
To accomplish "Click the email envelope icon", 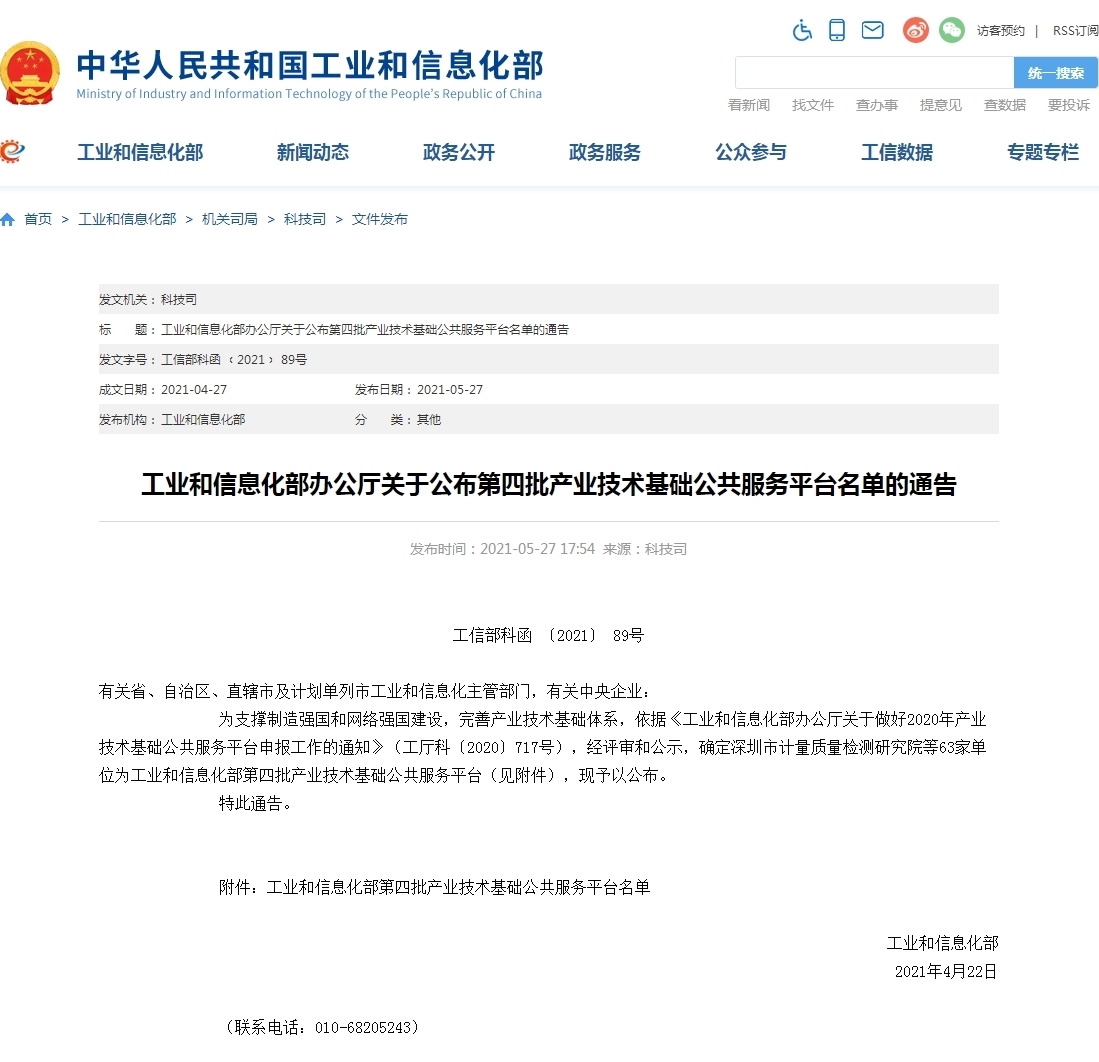I will point(873,30).
